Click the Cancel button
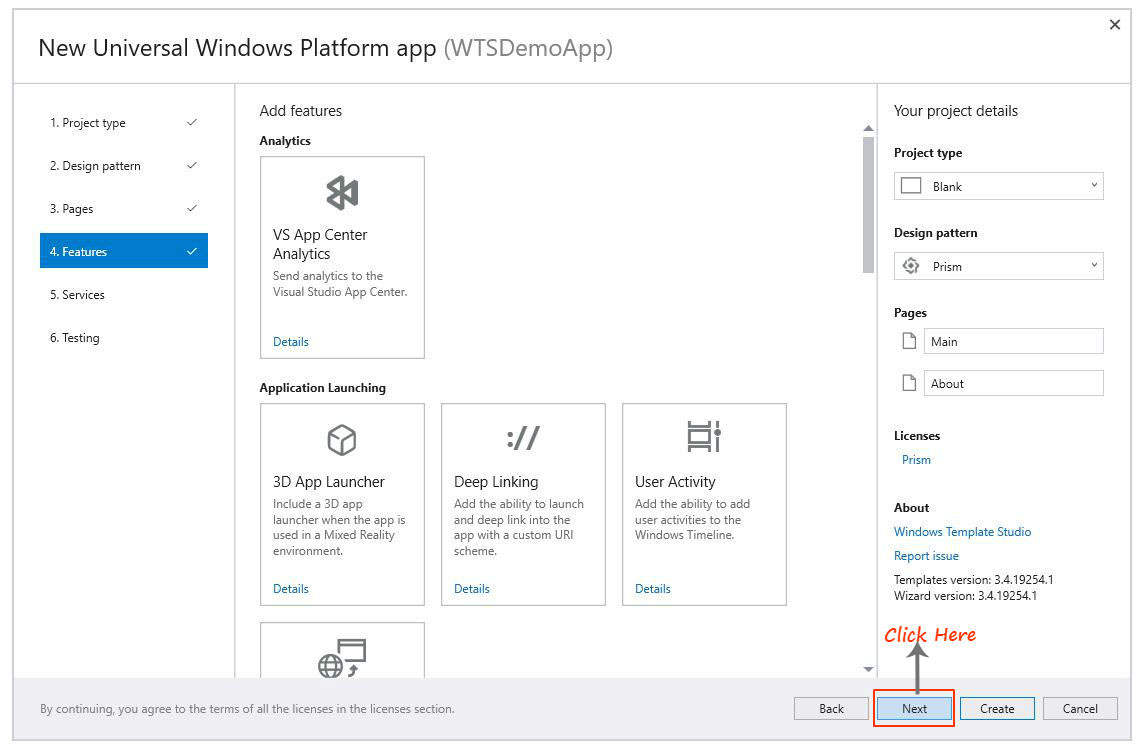The image size is (1146, 753). [1080, 708]
